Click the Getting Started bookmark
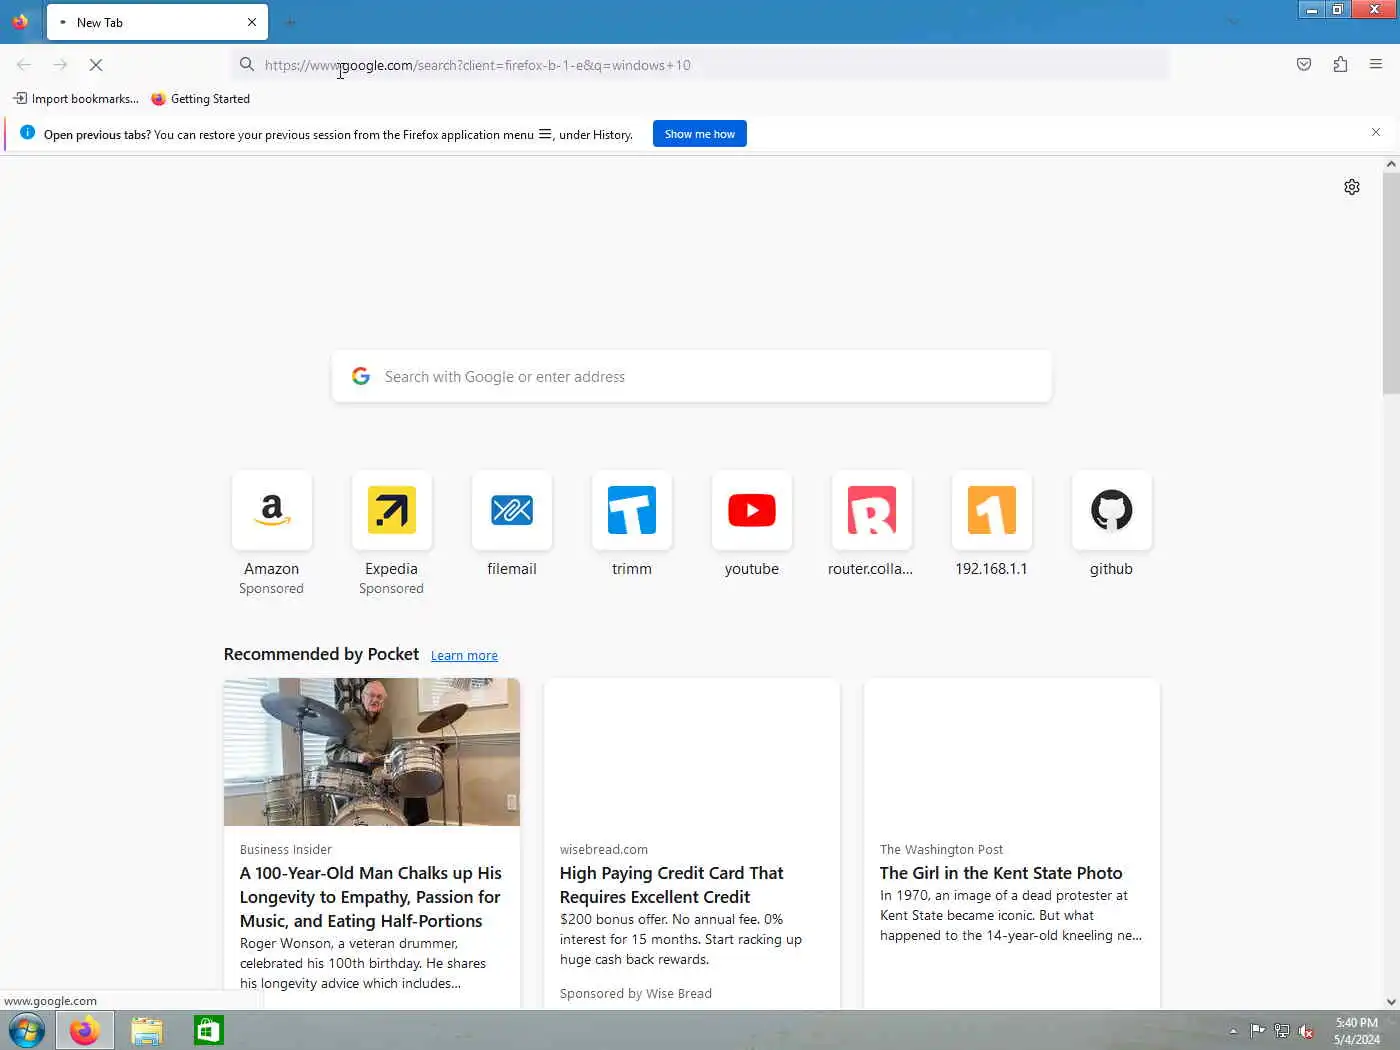 click(x=200, y=99)
